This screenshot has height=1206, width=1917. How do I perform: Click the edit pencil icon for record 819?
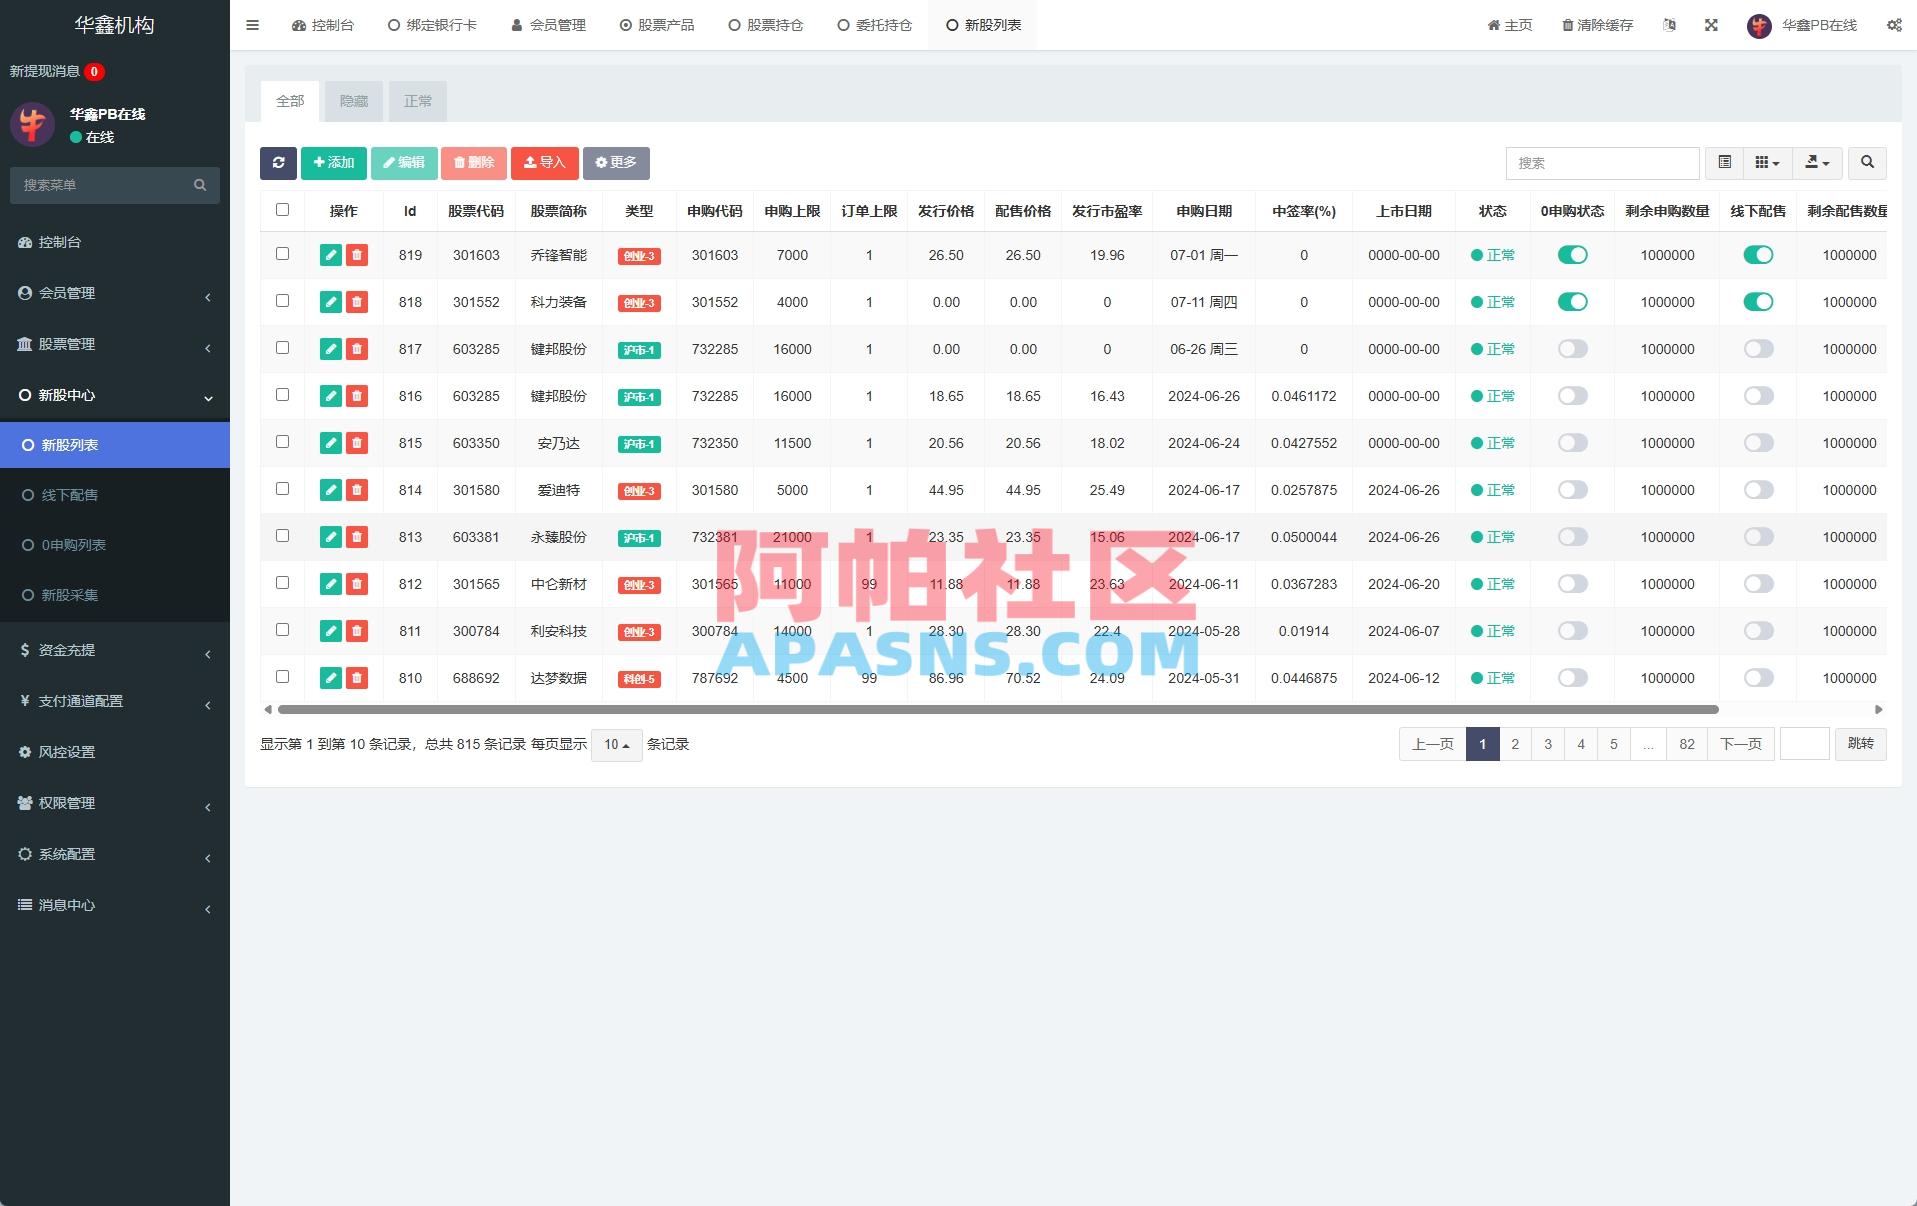click(330, 255)
